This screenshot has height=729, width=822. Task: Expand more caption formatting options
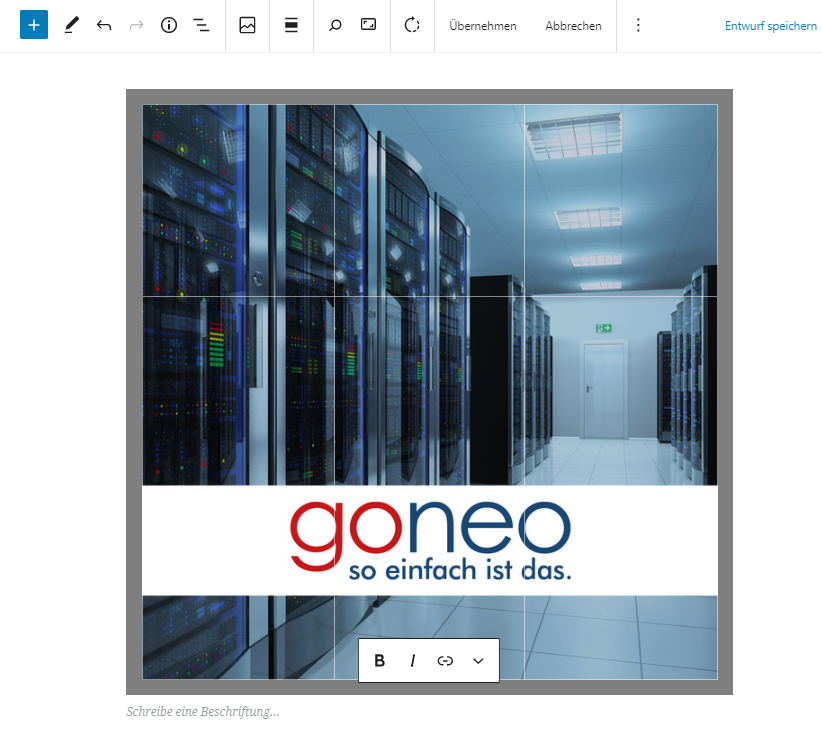click(478, 660)
